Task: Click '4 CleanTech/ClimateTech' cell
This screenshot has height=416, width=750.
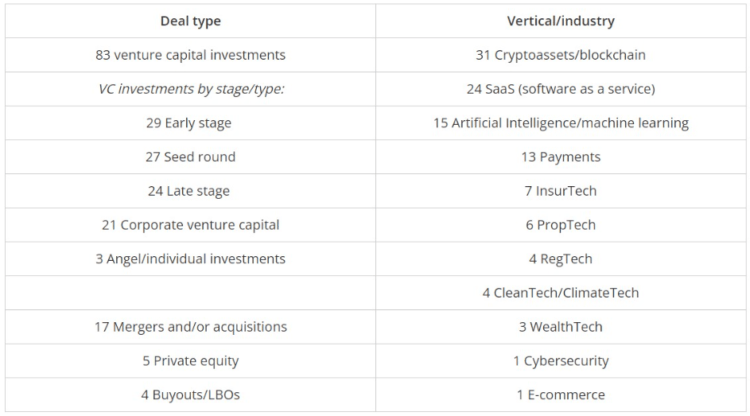Action: (560, 293)
